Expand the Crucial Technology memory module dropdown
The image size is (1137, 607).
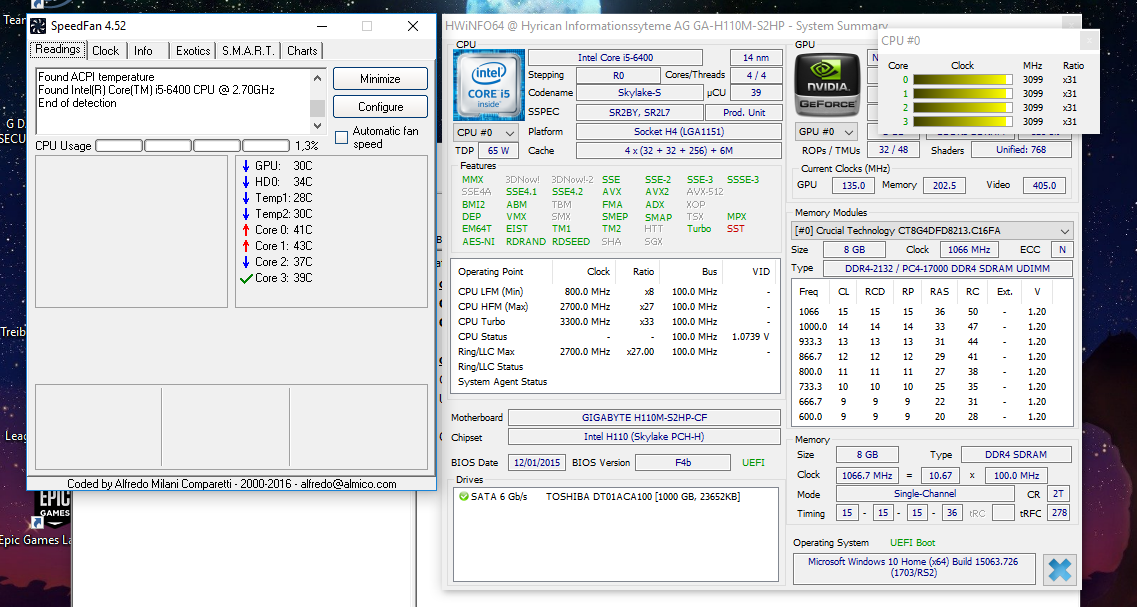(x=932, y=231)
